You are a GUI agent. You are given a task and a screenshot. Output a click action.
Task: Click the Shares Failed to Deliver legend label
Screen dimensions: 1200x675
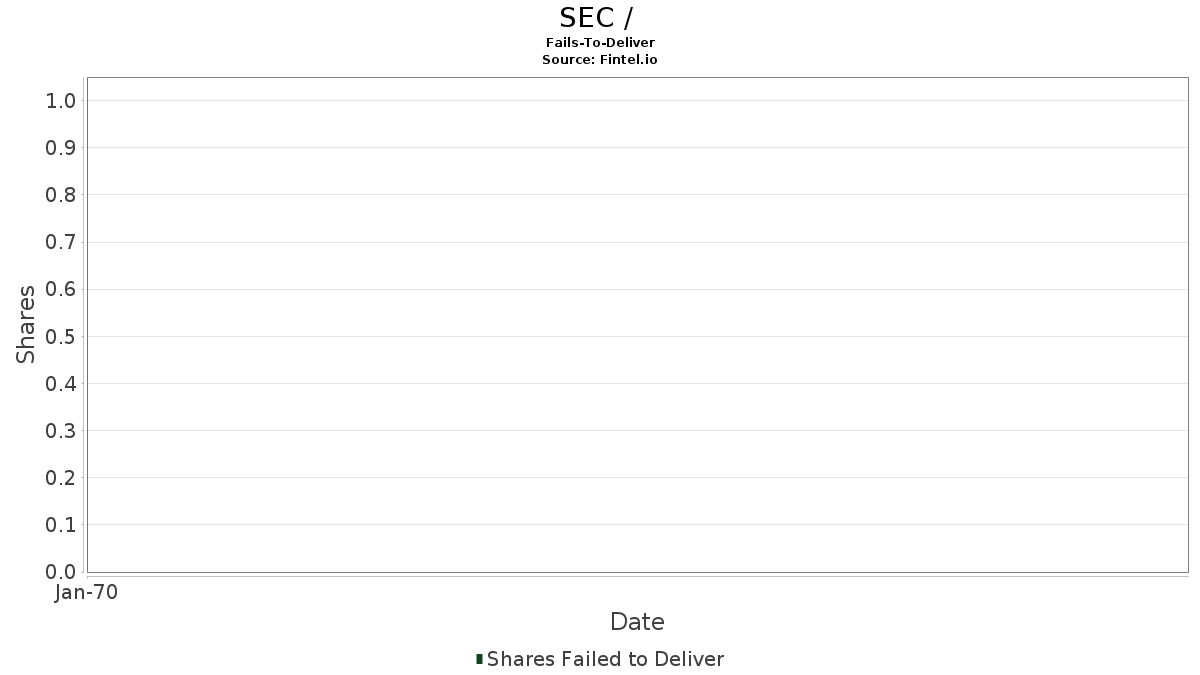click(x=605, y=659)
